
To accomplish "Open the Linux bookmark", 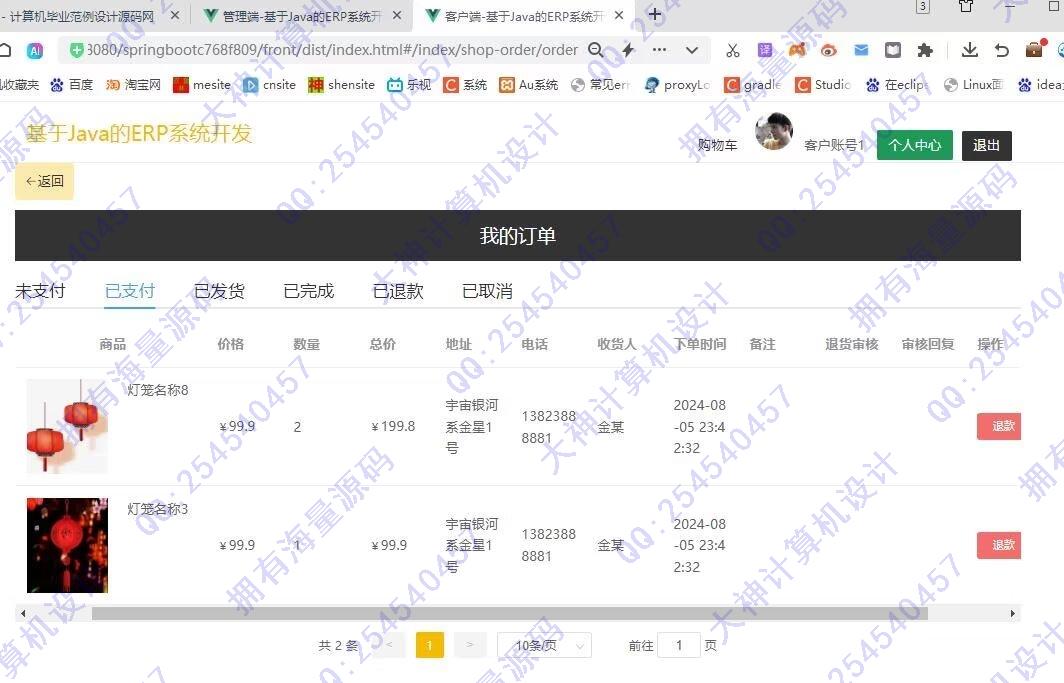I will [973, 85].
